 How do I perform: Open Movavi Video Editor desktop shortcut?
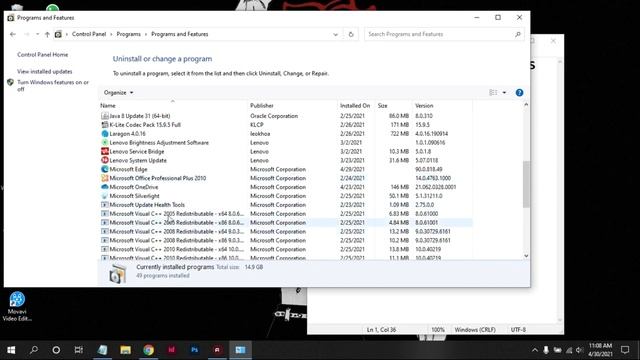[x=17, y=306]
